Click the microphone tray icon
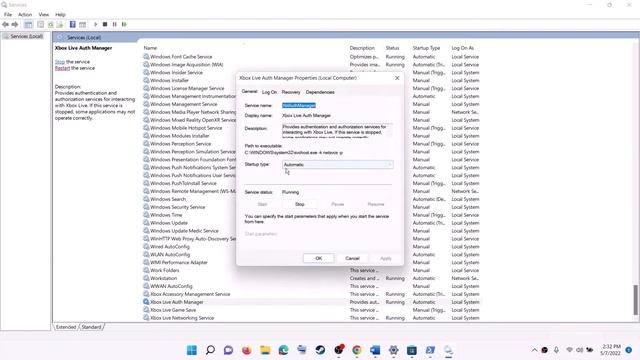The height and width of the screenshot is (360, 640). coord(556,350)
